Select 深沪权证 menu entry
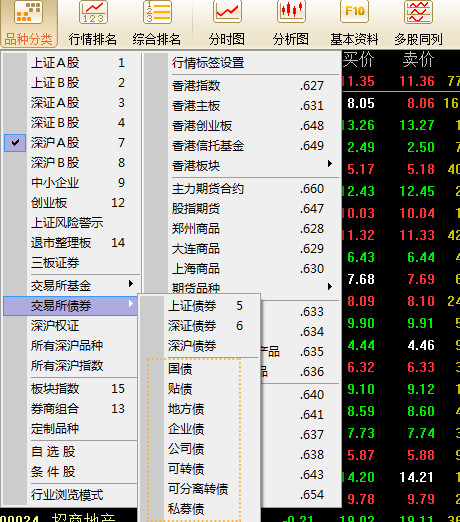This screenshot has width=460, height=522. pos(71,326)
